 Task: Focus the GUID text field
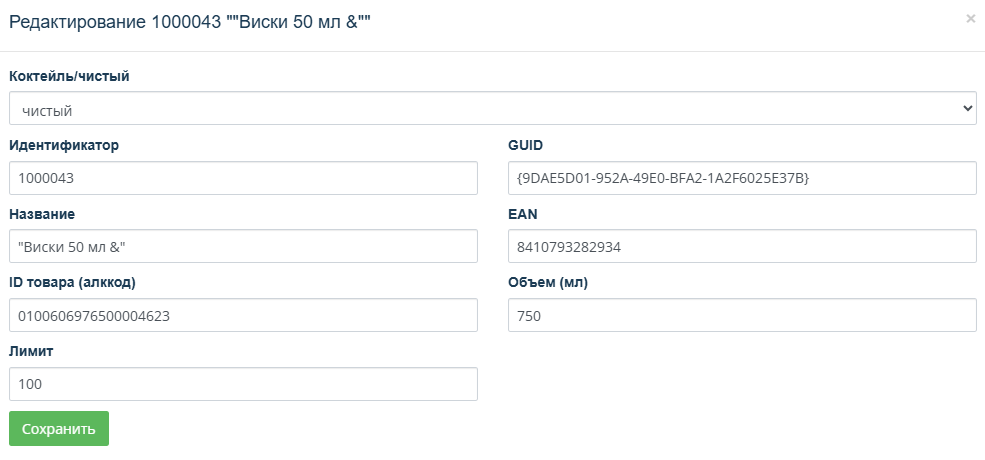741,179
